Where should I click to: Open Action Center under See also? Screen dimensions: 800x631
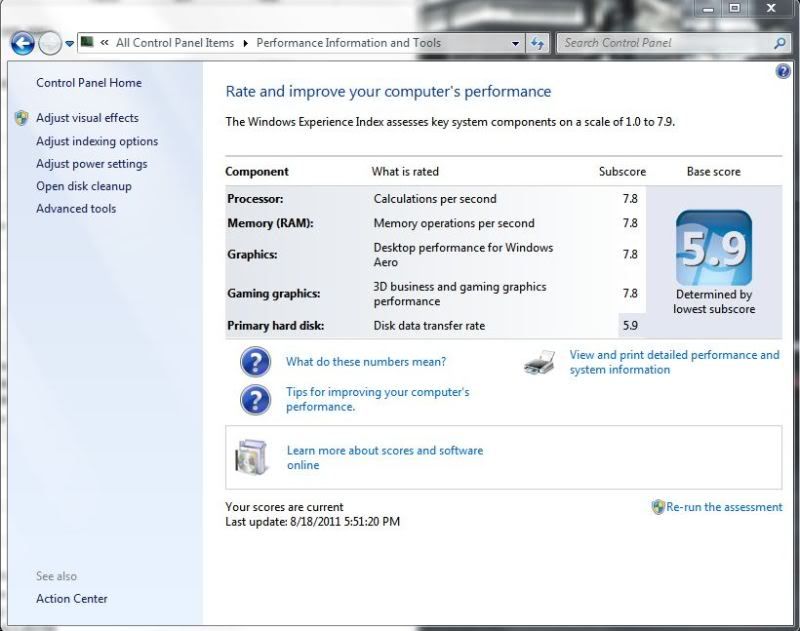click(72, 599)
